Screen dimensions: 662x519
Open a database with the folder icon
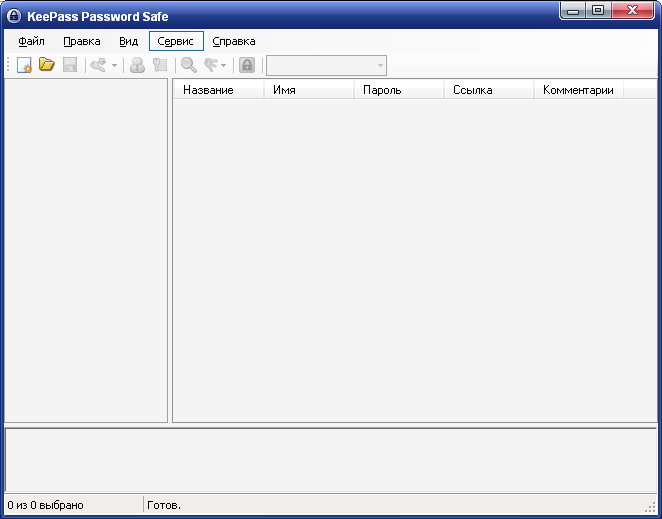[x=47, y=65]
